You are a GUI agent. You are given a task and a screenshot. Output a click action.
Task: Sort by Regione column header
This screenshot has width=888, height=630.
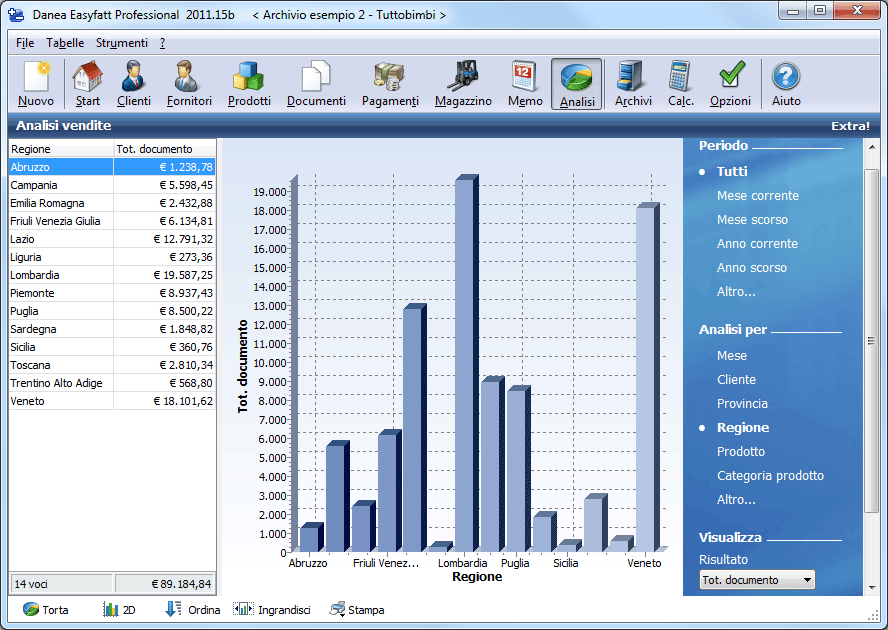[61, 149]
